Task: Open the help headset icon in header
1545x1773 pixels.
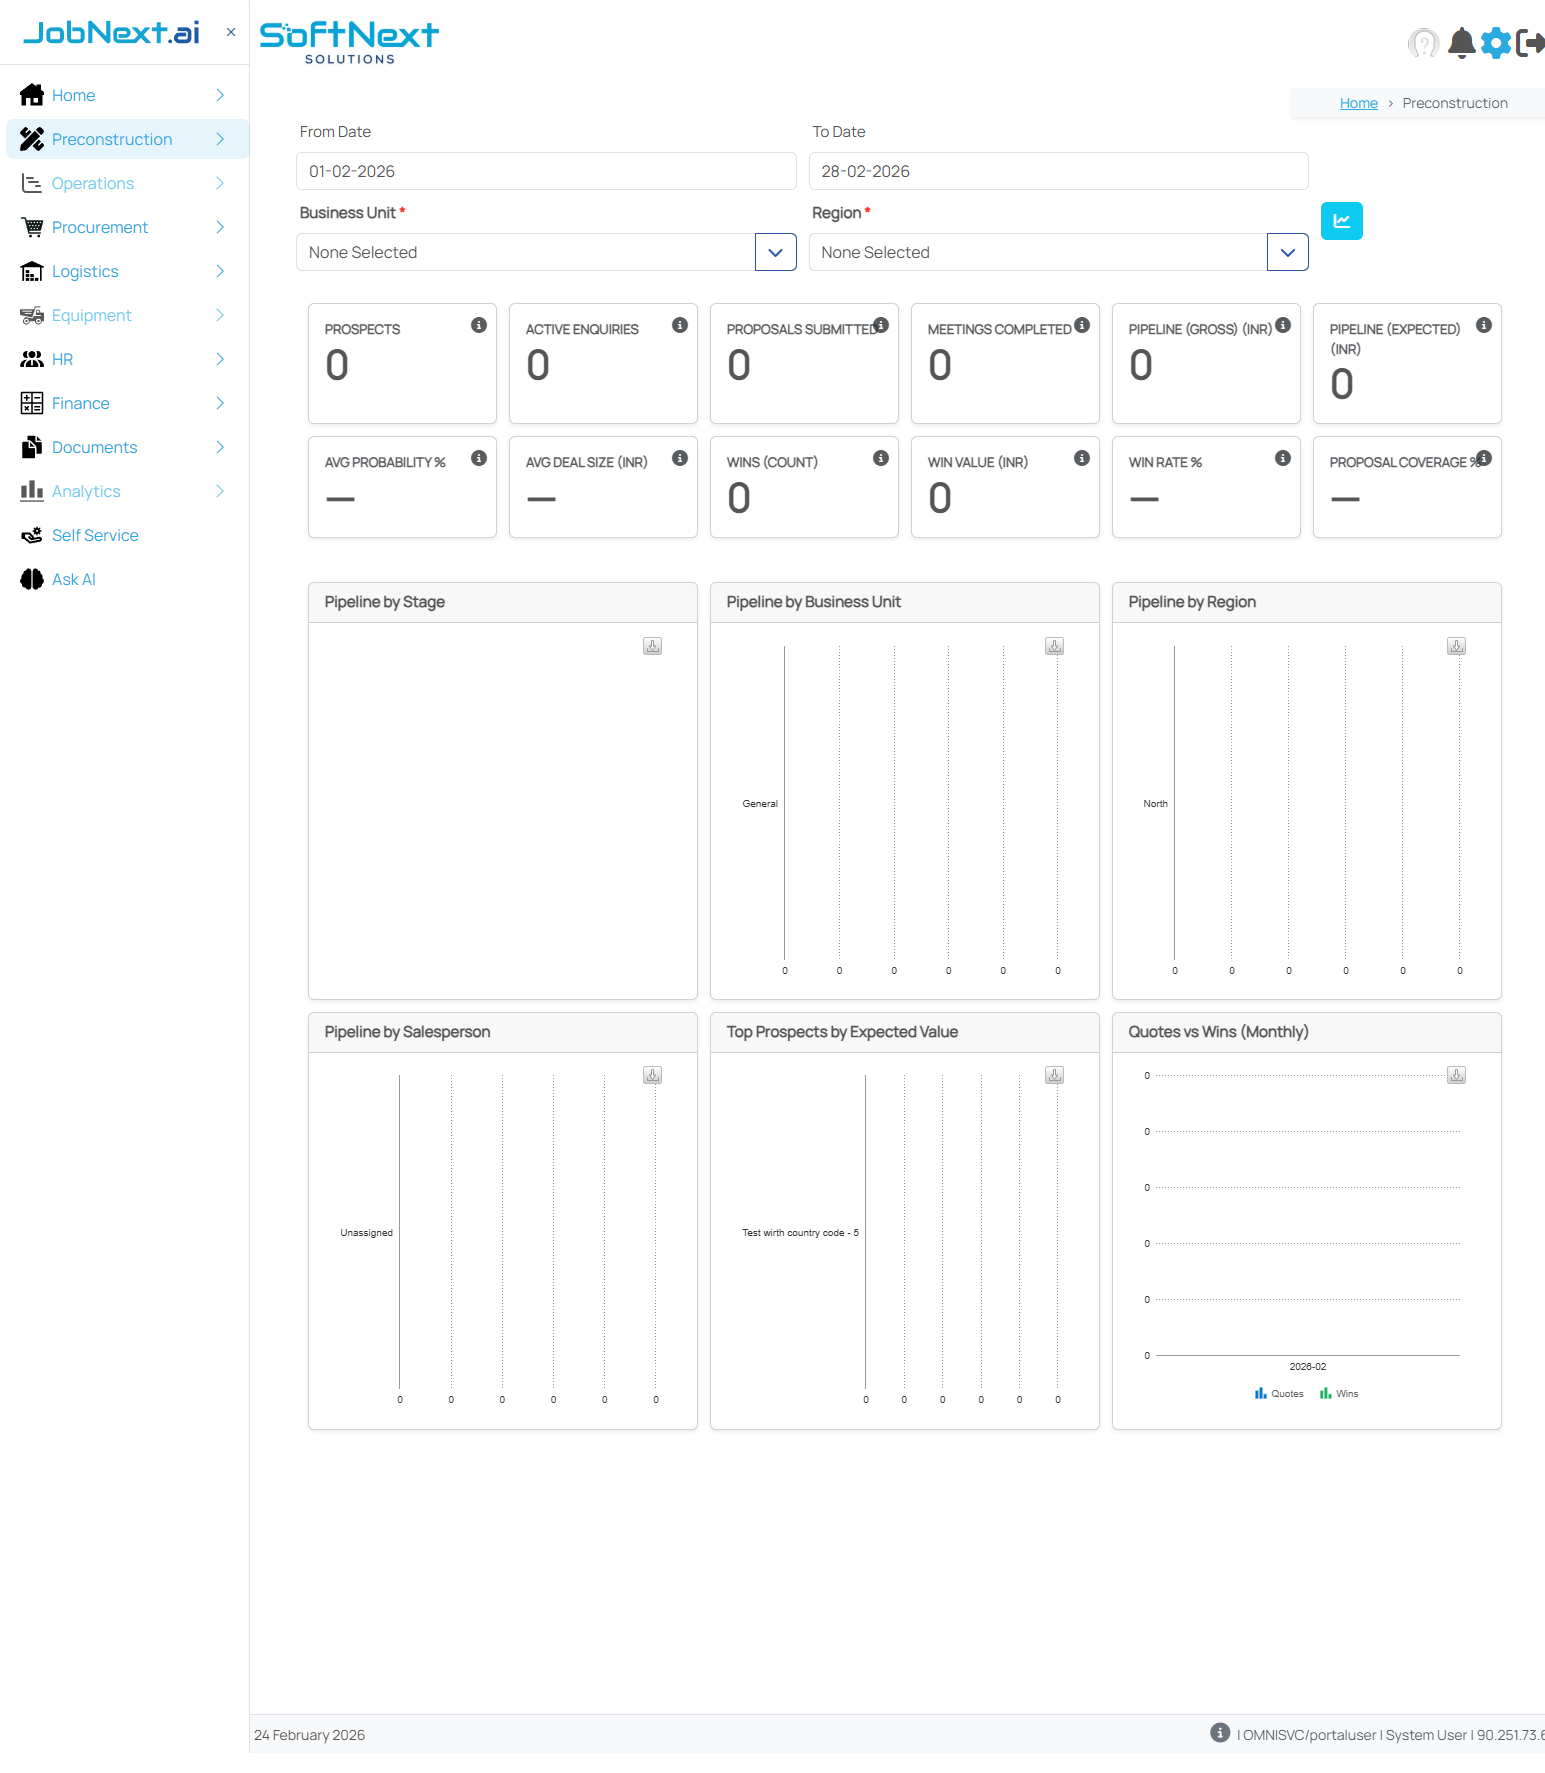Action: [x=1423, y=43]
